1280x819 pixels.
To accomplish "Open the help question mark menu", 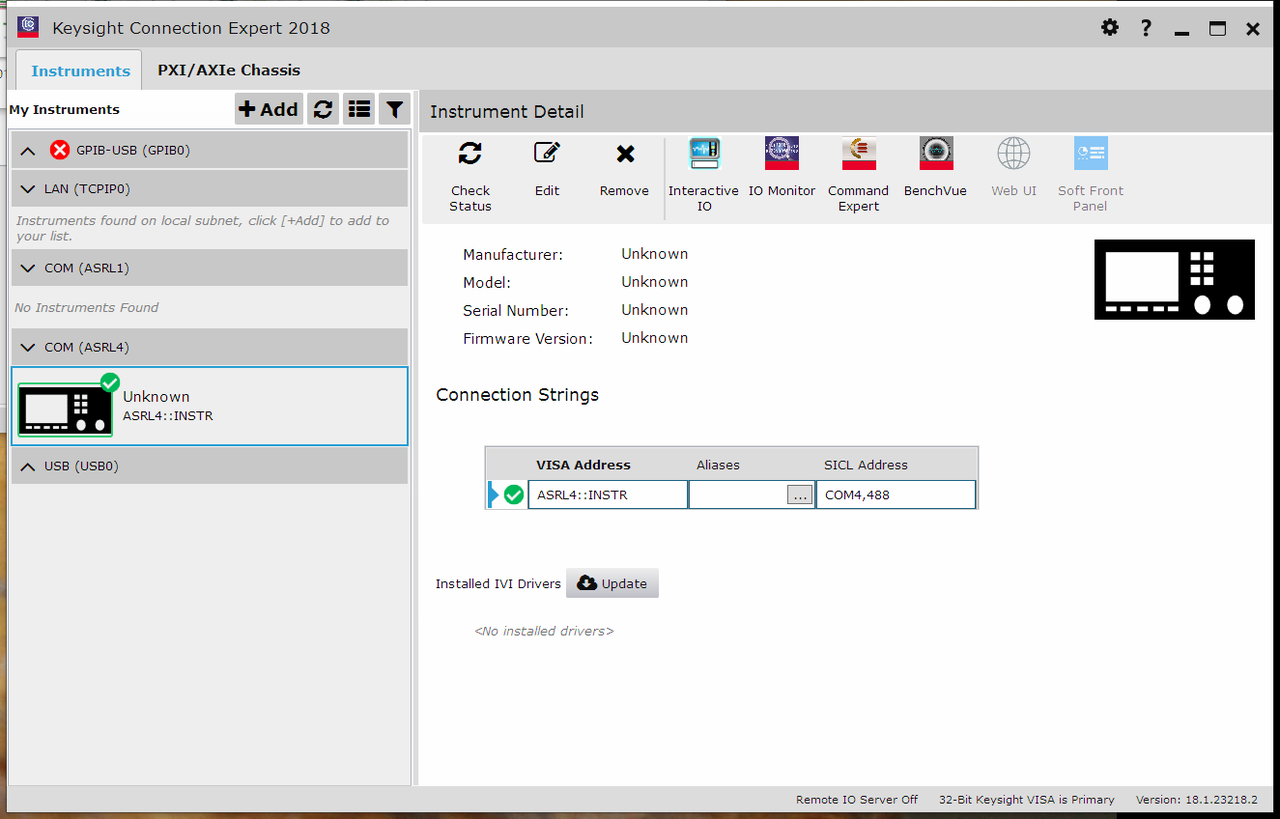I will click(1146, 27).
